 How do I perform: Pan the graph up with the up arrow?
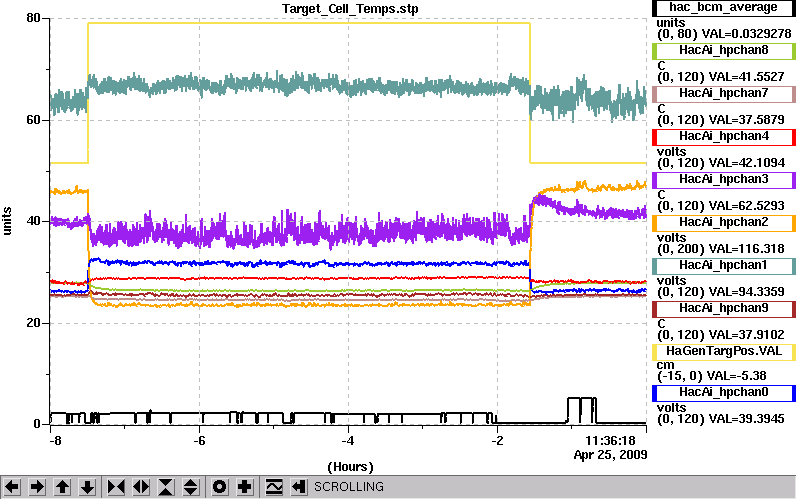click(62, 487)
